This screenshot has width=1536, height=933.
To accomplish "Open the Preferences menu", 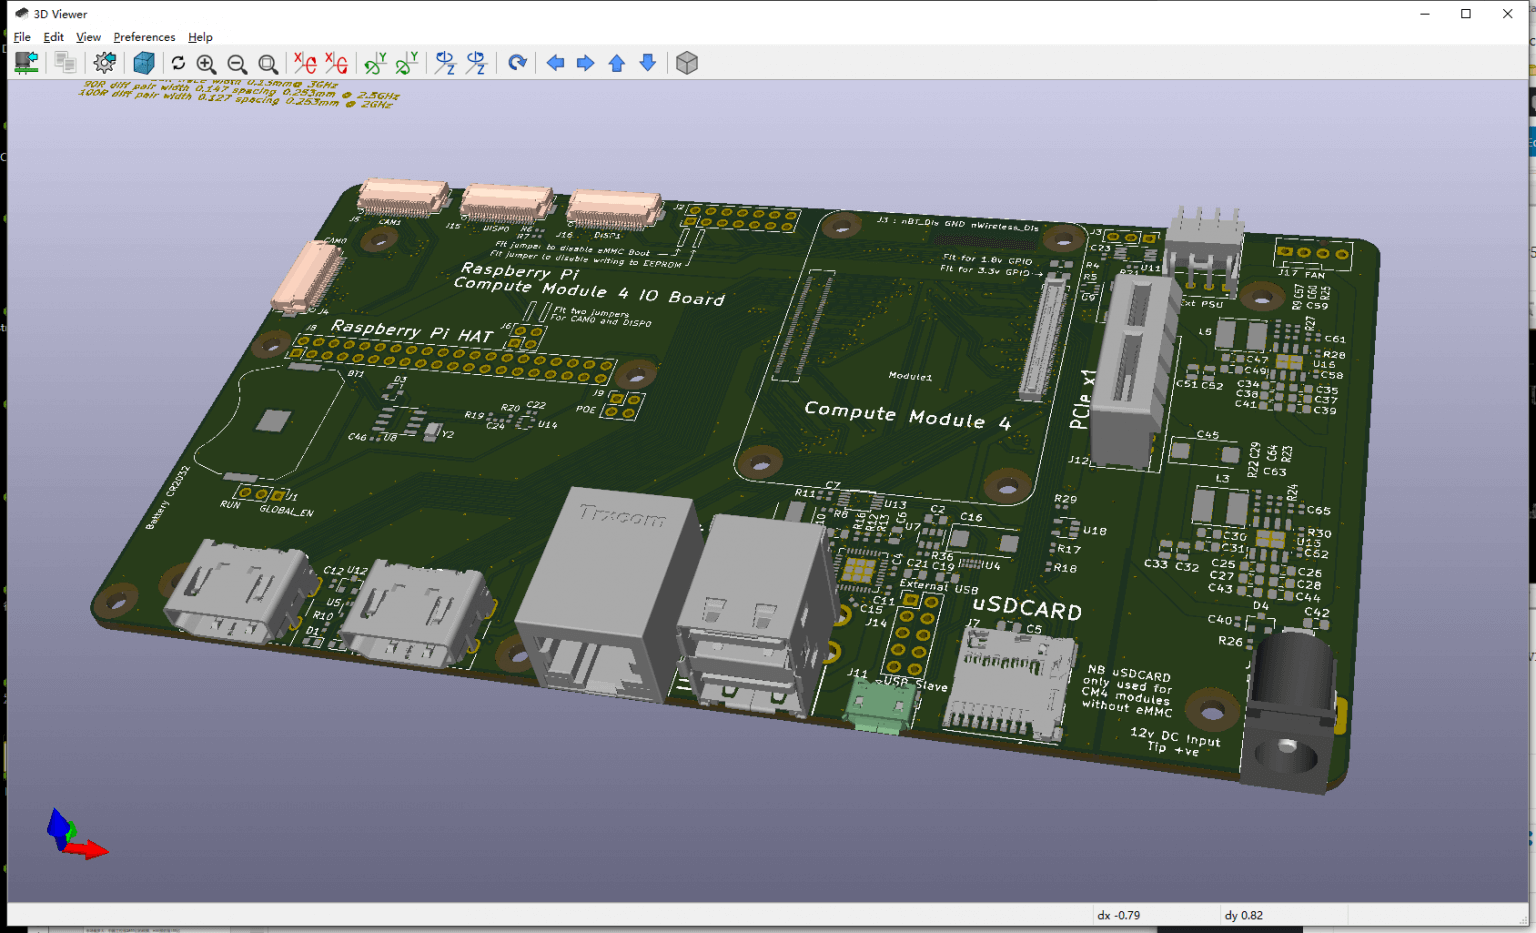I will coord(144,37).
